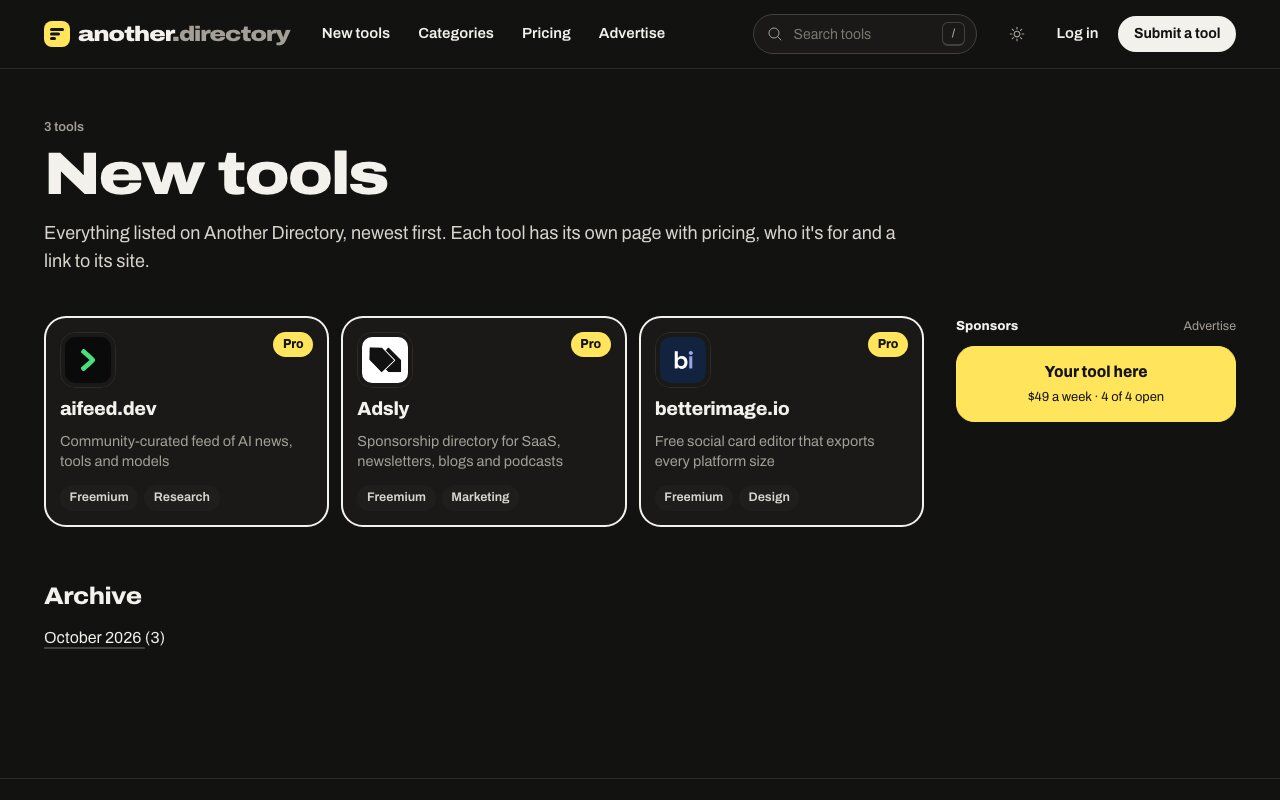Open the Categories nav item

456,33
